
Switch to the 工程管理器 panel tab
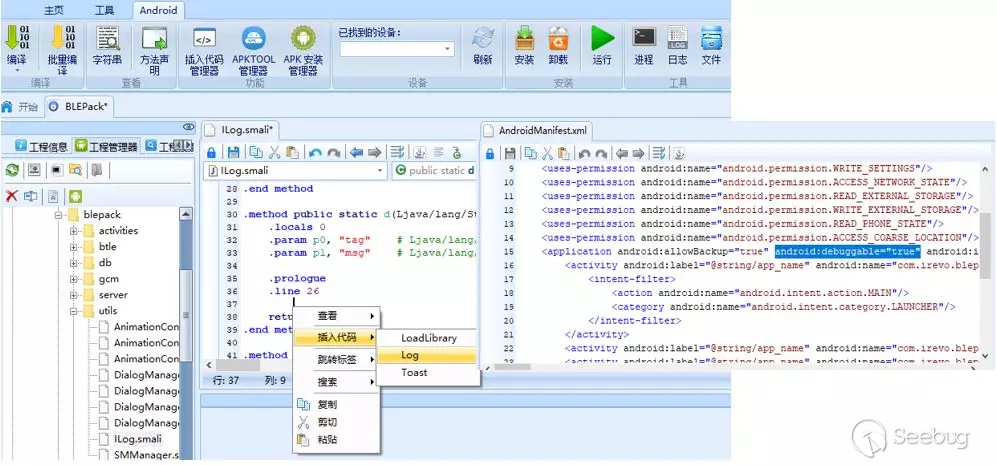106,146
